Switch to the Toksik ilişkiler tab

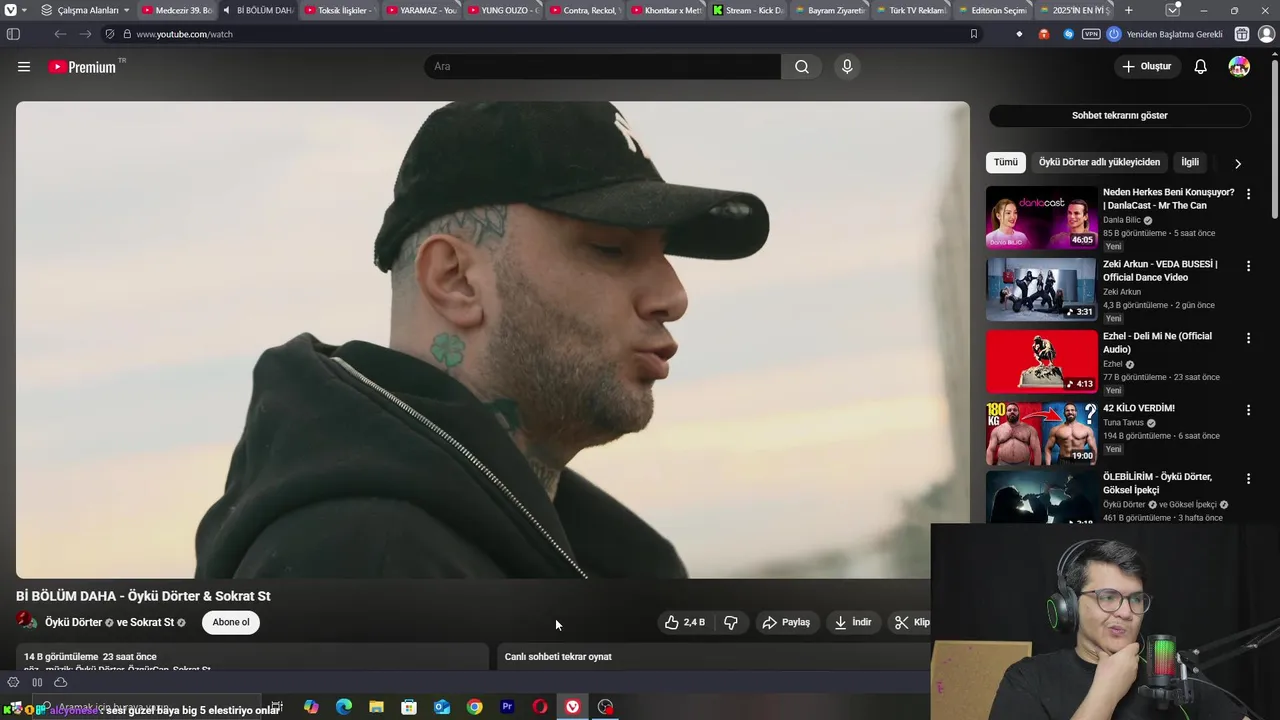(x=338, y=10)
